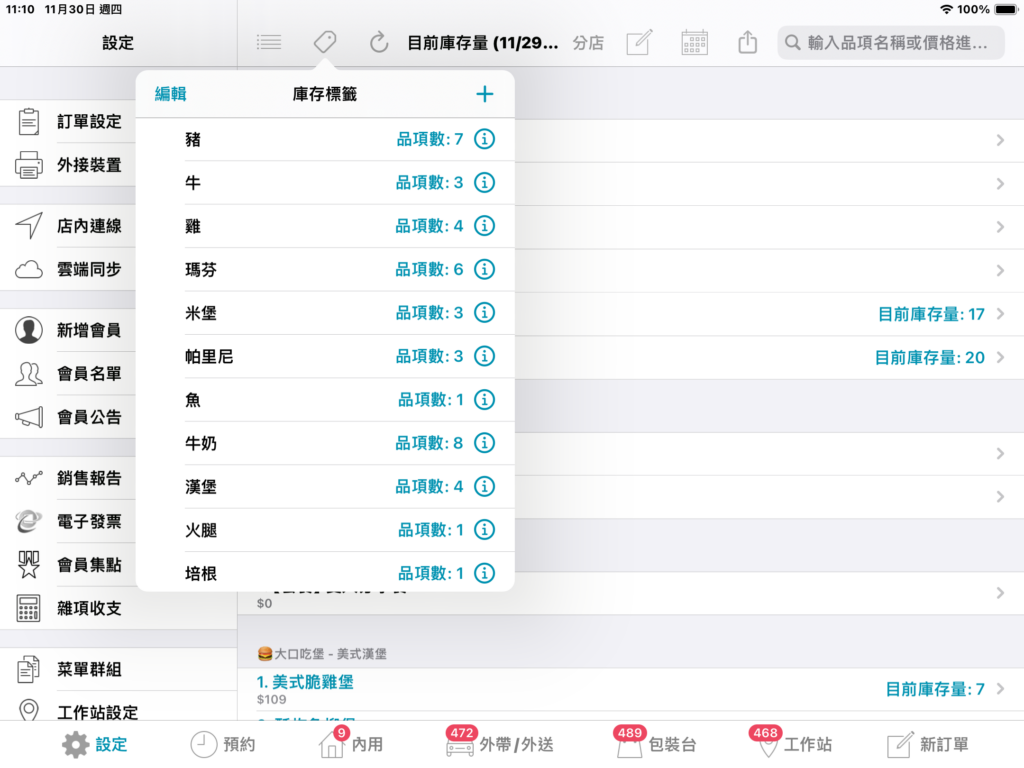This screenshot has width=1024, height=768.
Task: Tap the Wi-Fi icon in status bar
Action: 946,9
